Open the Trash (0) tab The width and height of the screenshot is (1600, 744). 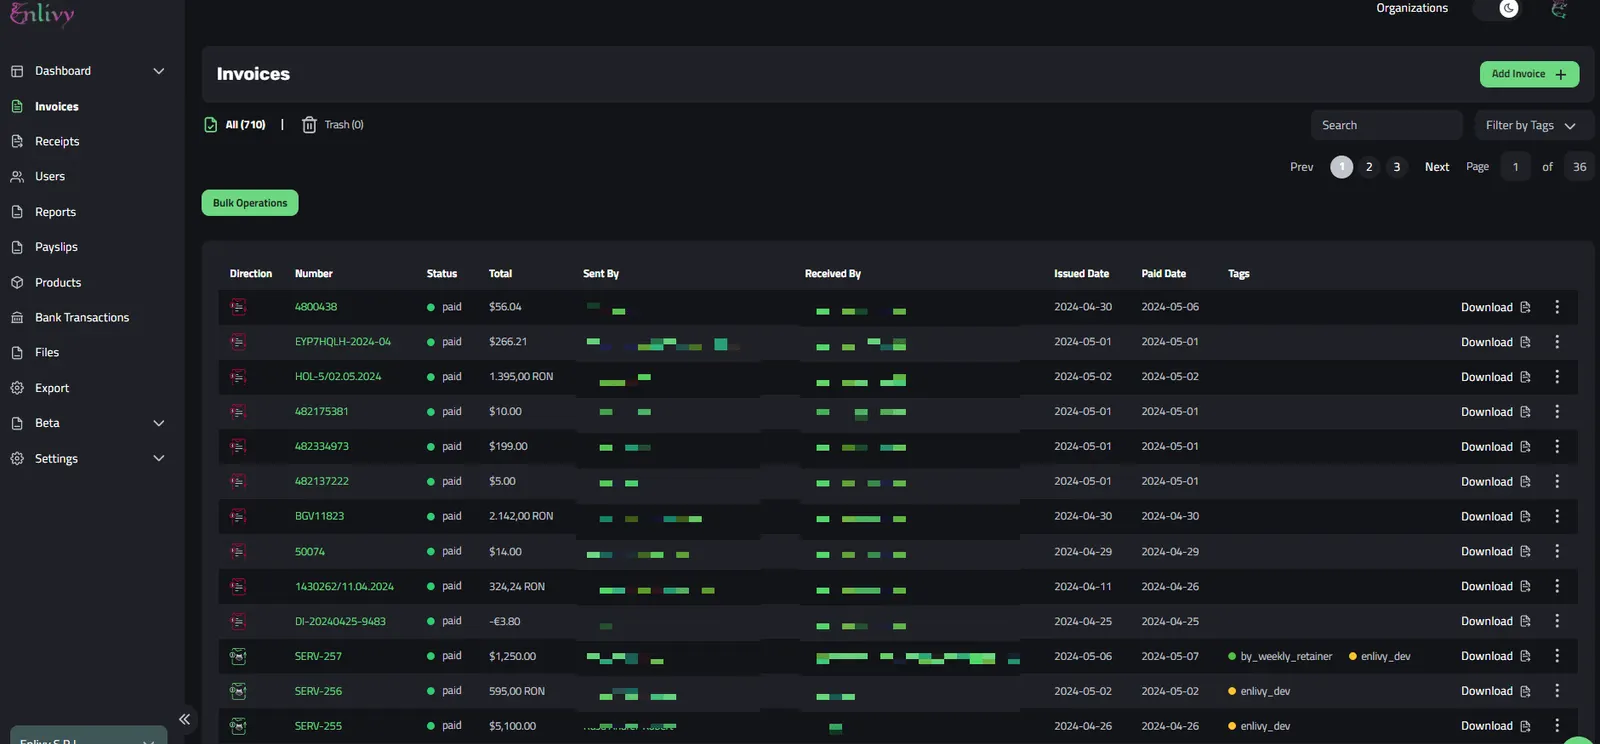click(344, 125)
